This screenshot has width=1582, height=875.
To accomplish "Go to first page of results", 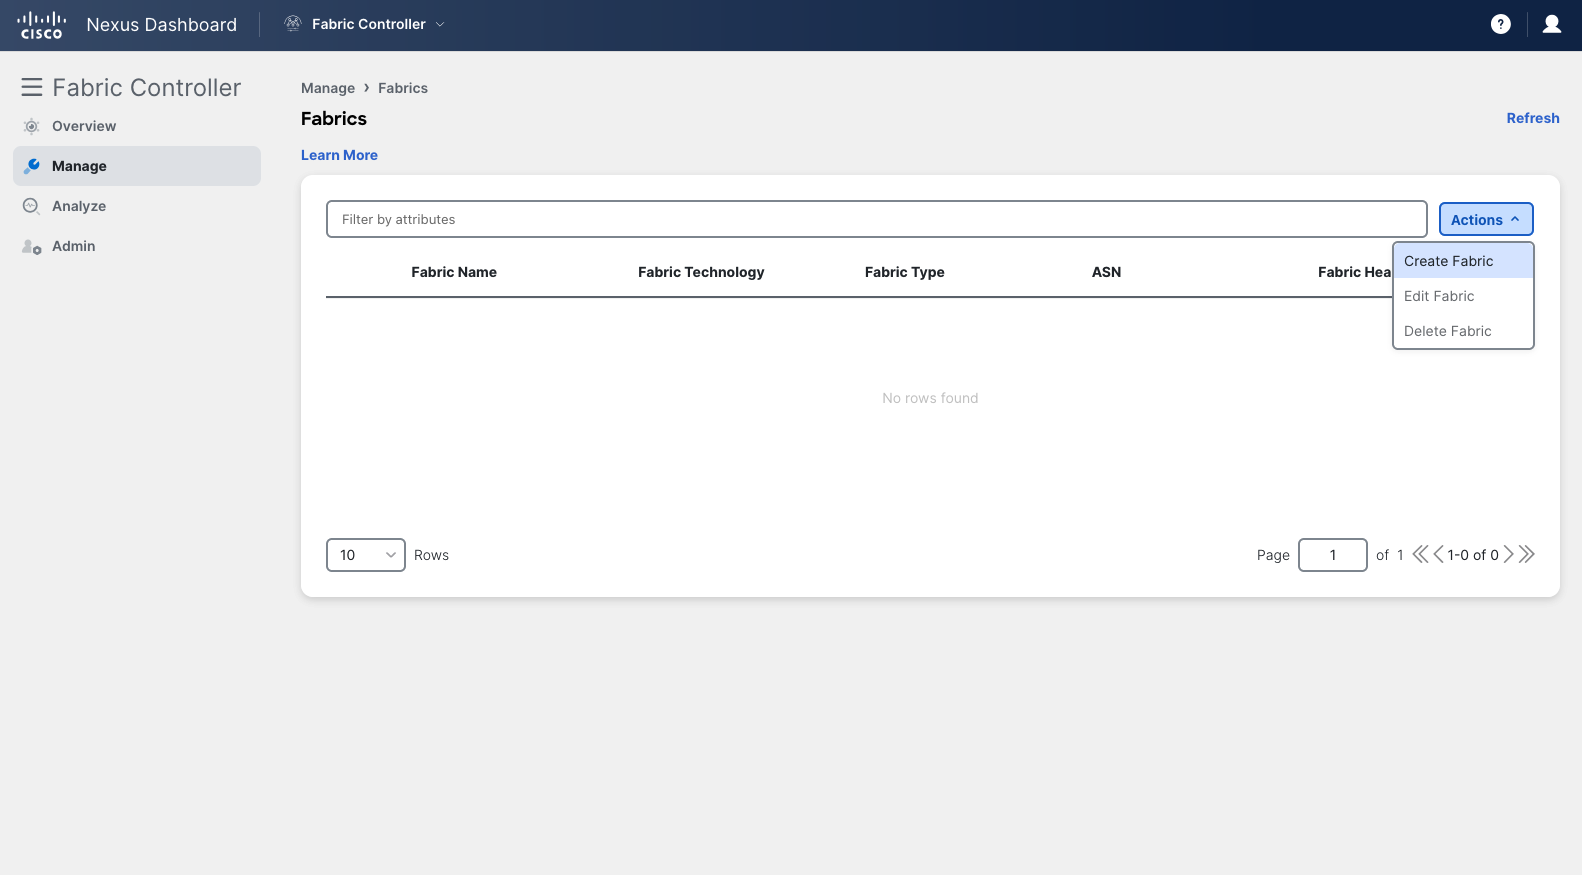I will point(1420,554).
